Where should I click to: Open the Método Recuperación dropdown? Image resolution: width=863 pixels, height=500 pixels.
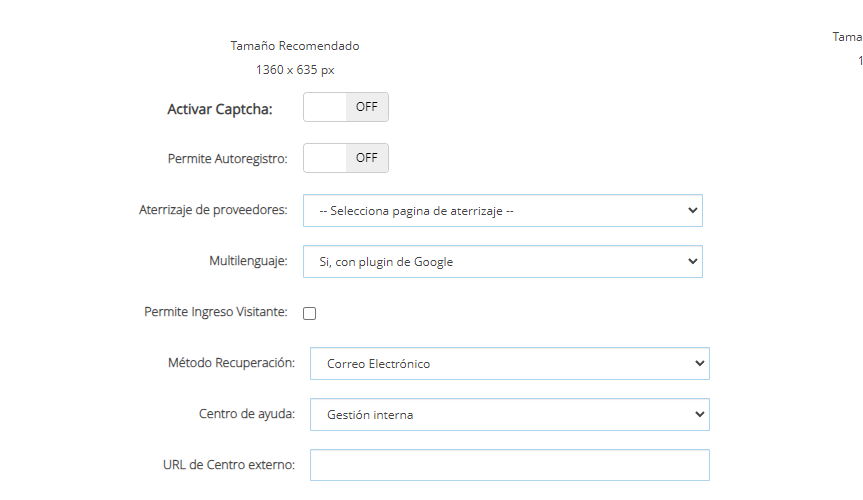pos(509,364)
